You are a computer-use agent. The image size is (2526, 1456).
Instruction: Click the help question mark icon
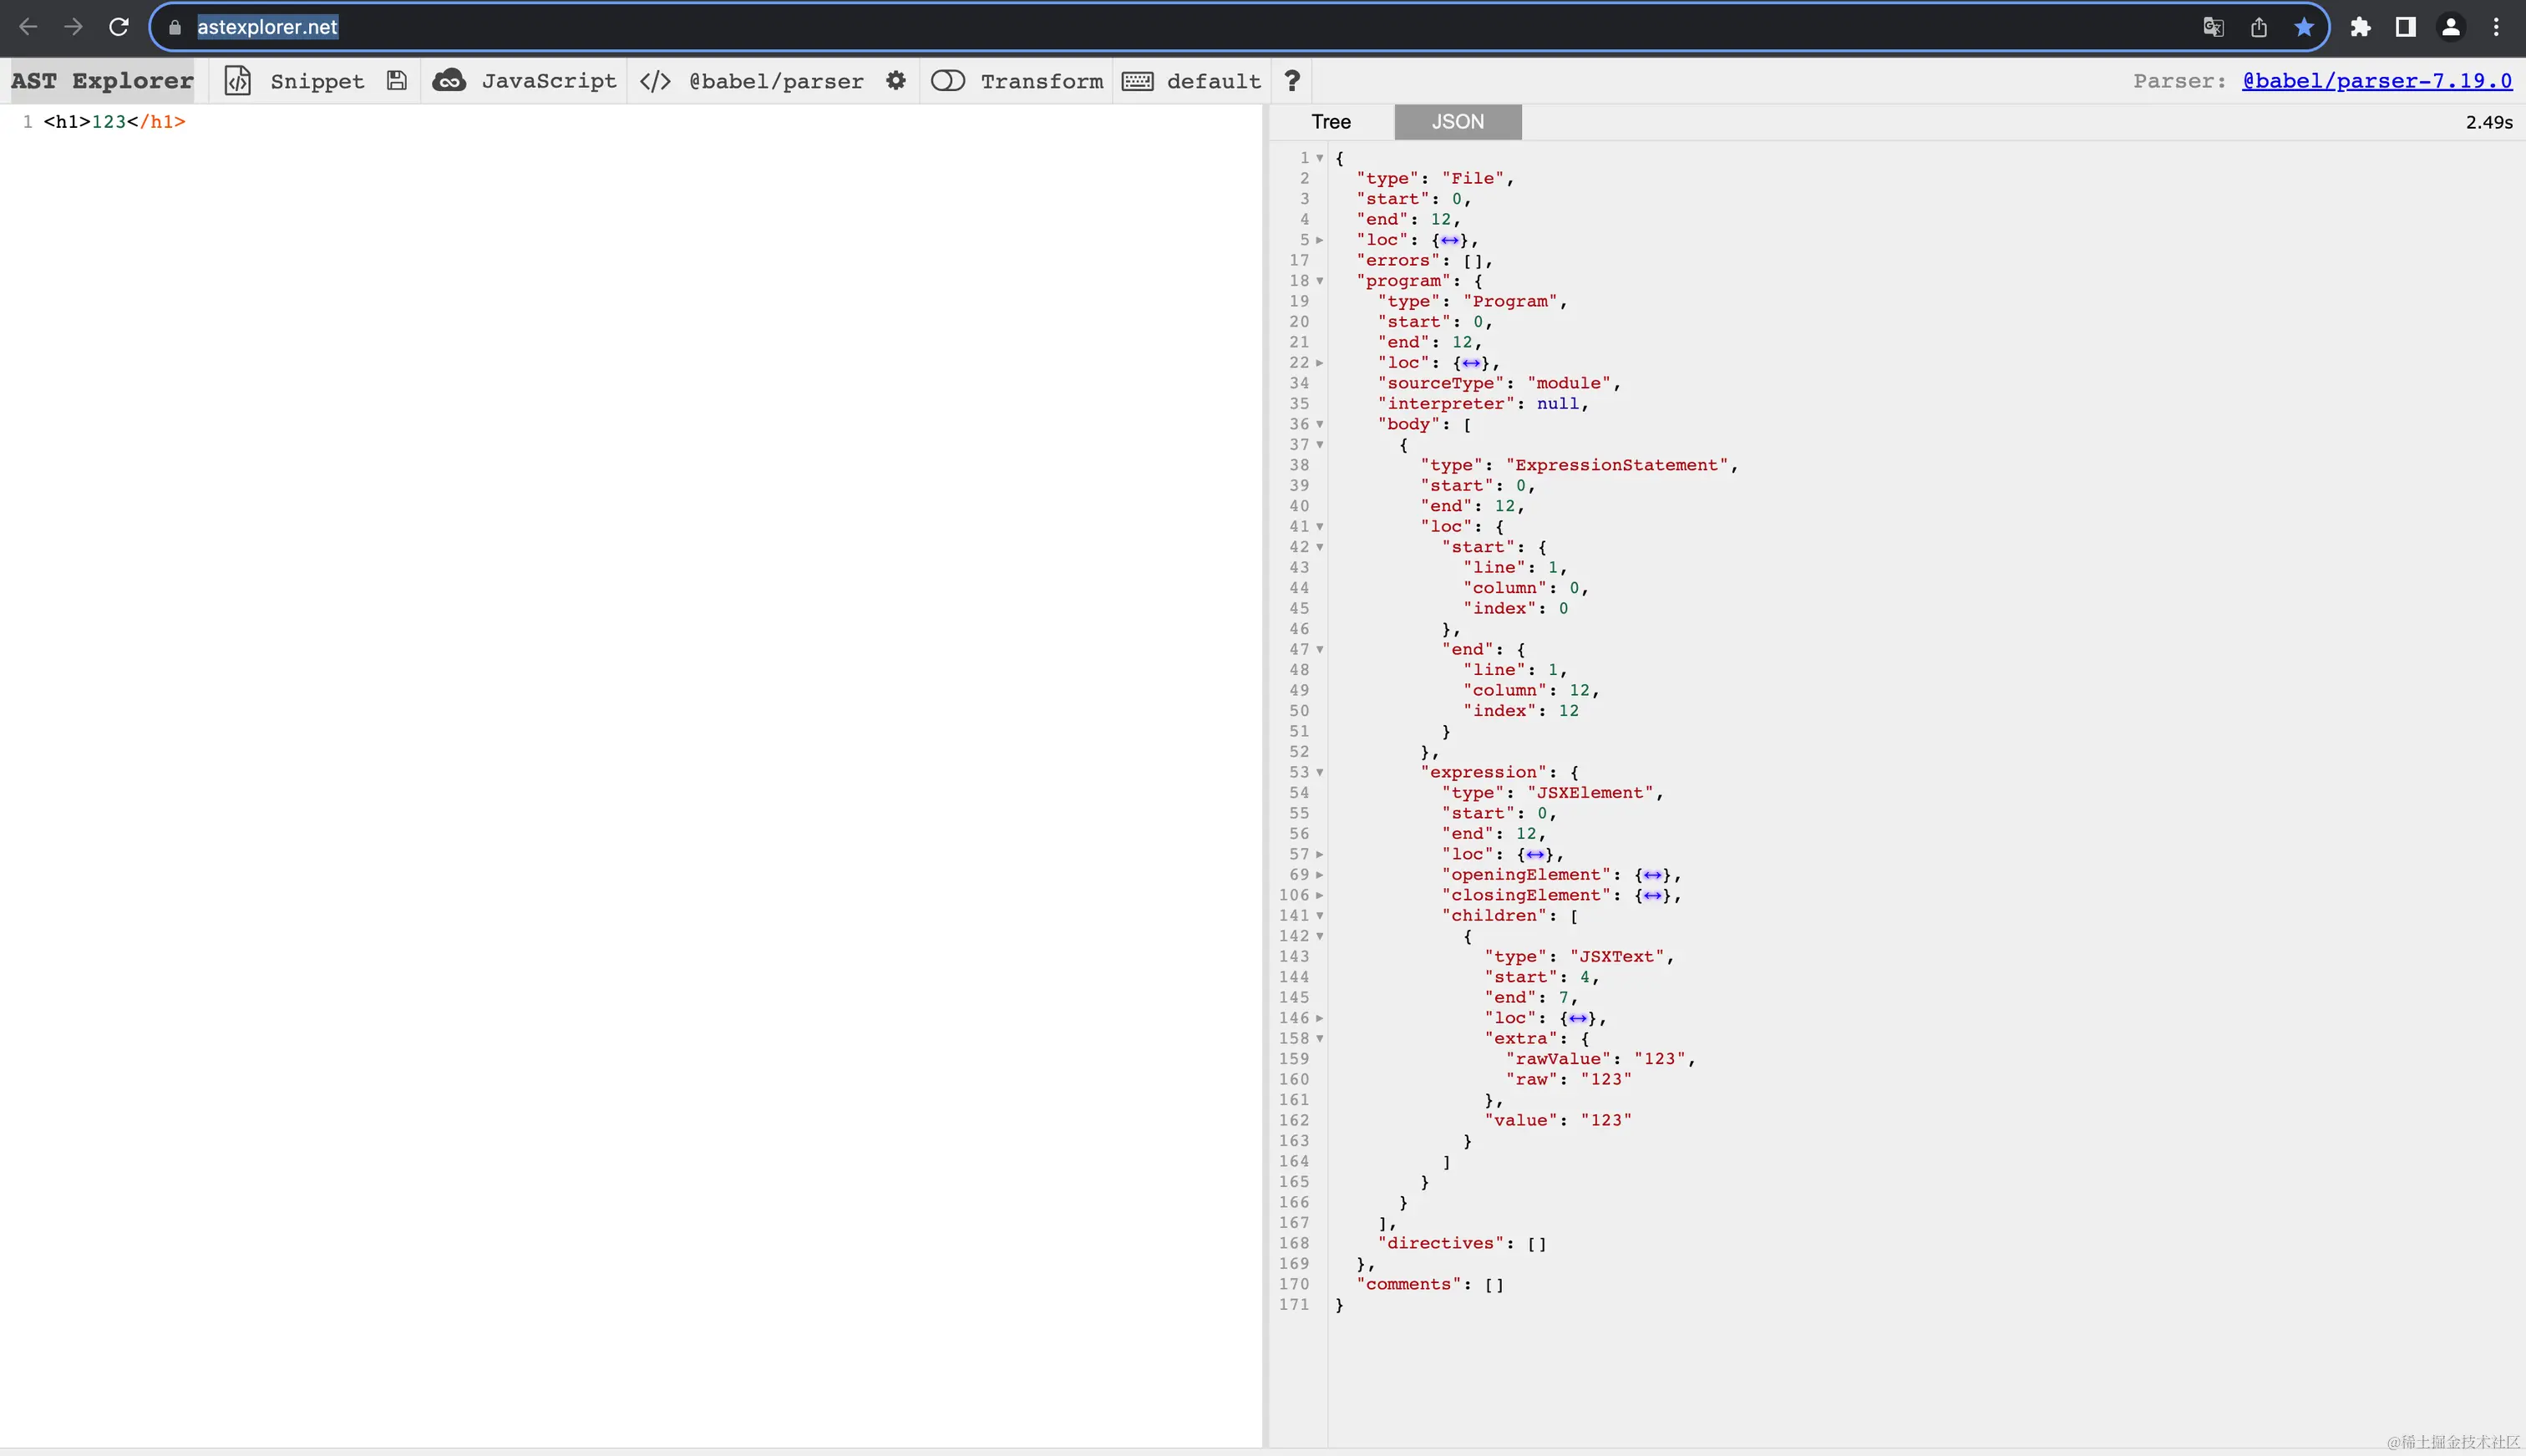[1292, 81]
